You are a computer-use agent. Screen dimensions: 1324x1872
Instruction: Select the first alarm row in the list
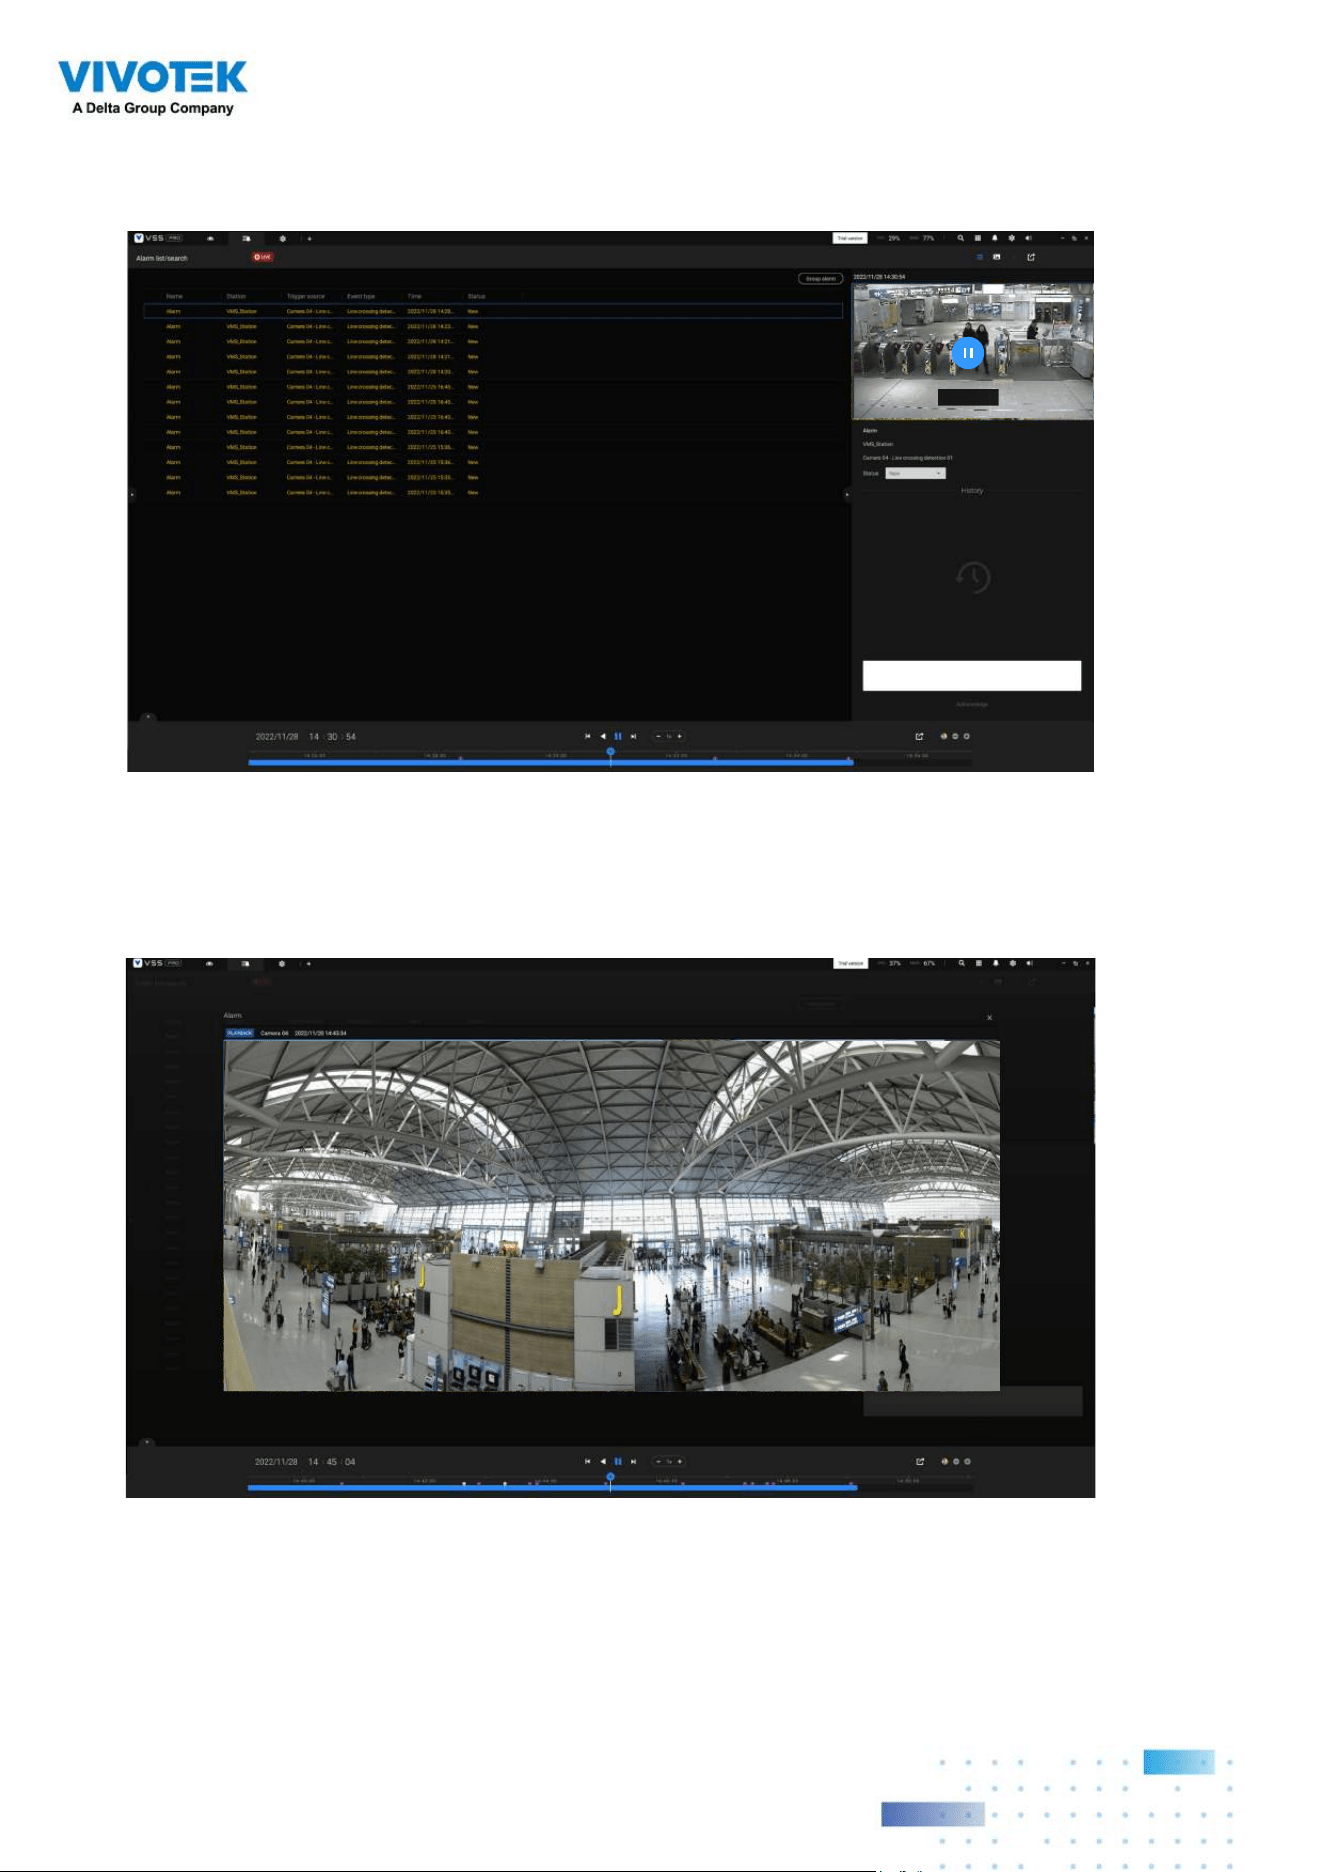coord(493,311)
